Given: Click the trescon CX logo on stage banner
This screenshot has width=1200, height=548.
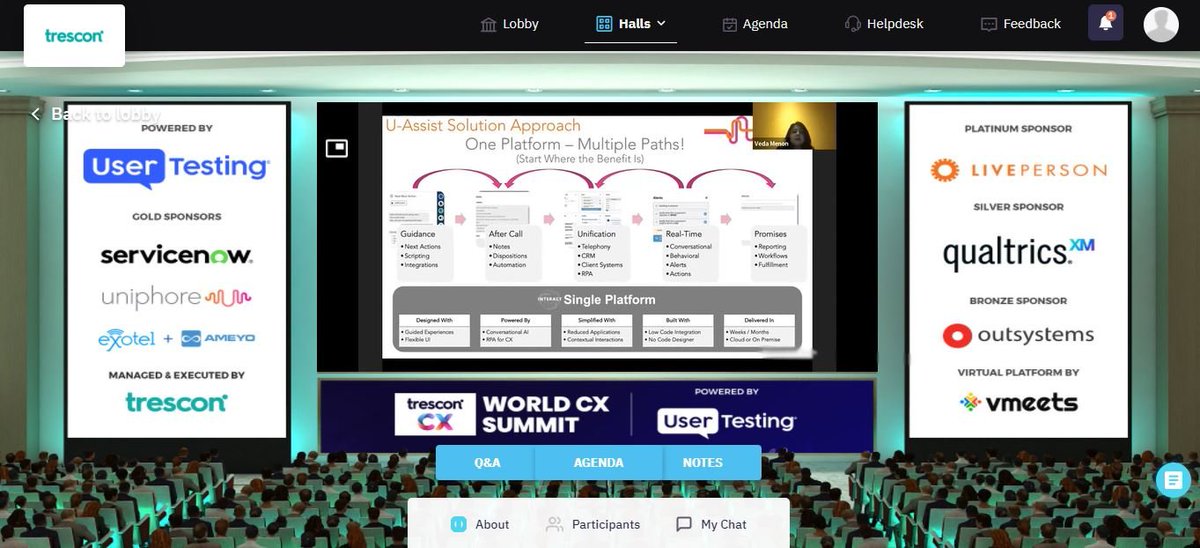Looking at the screenshot, I should click(x=434, y=414).
